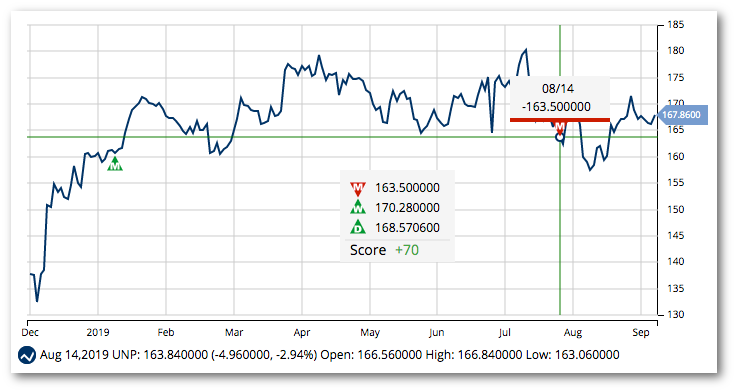The height and width of the screenshot is (392, 736).
Task: Click the circular crosshair point on the price line
Action: tap(560, 137)
